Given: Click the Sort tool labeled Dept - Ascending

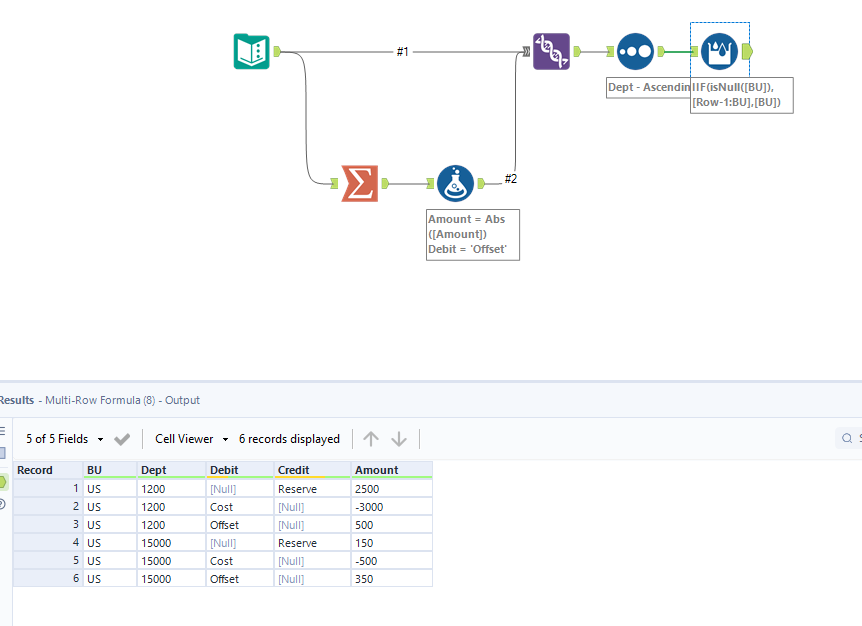Looking at the screenshot, I should tap(636, 51).
